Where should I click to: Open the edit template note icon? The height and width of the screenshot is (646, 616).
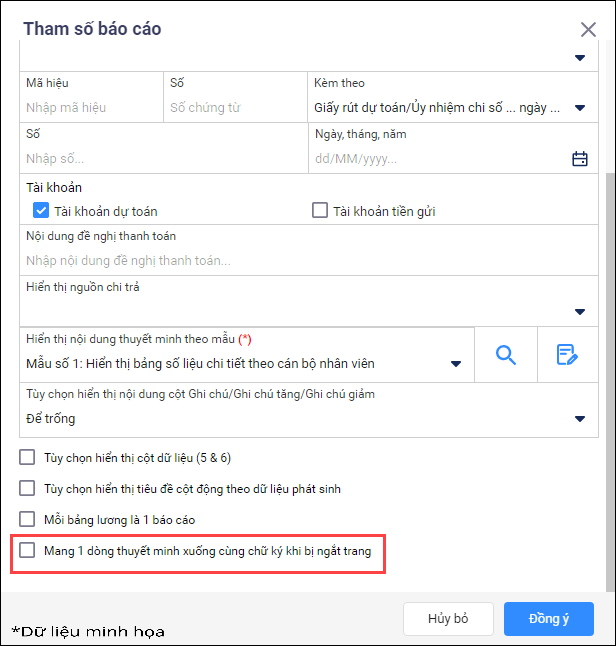[567, 355]
